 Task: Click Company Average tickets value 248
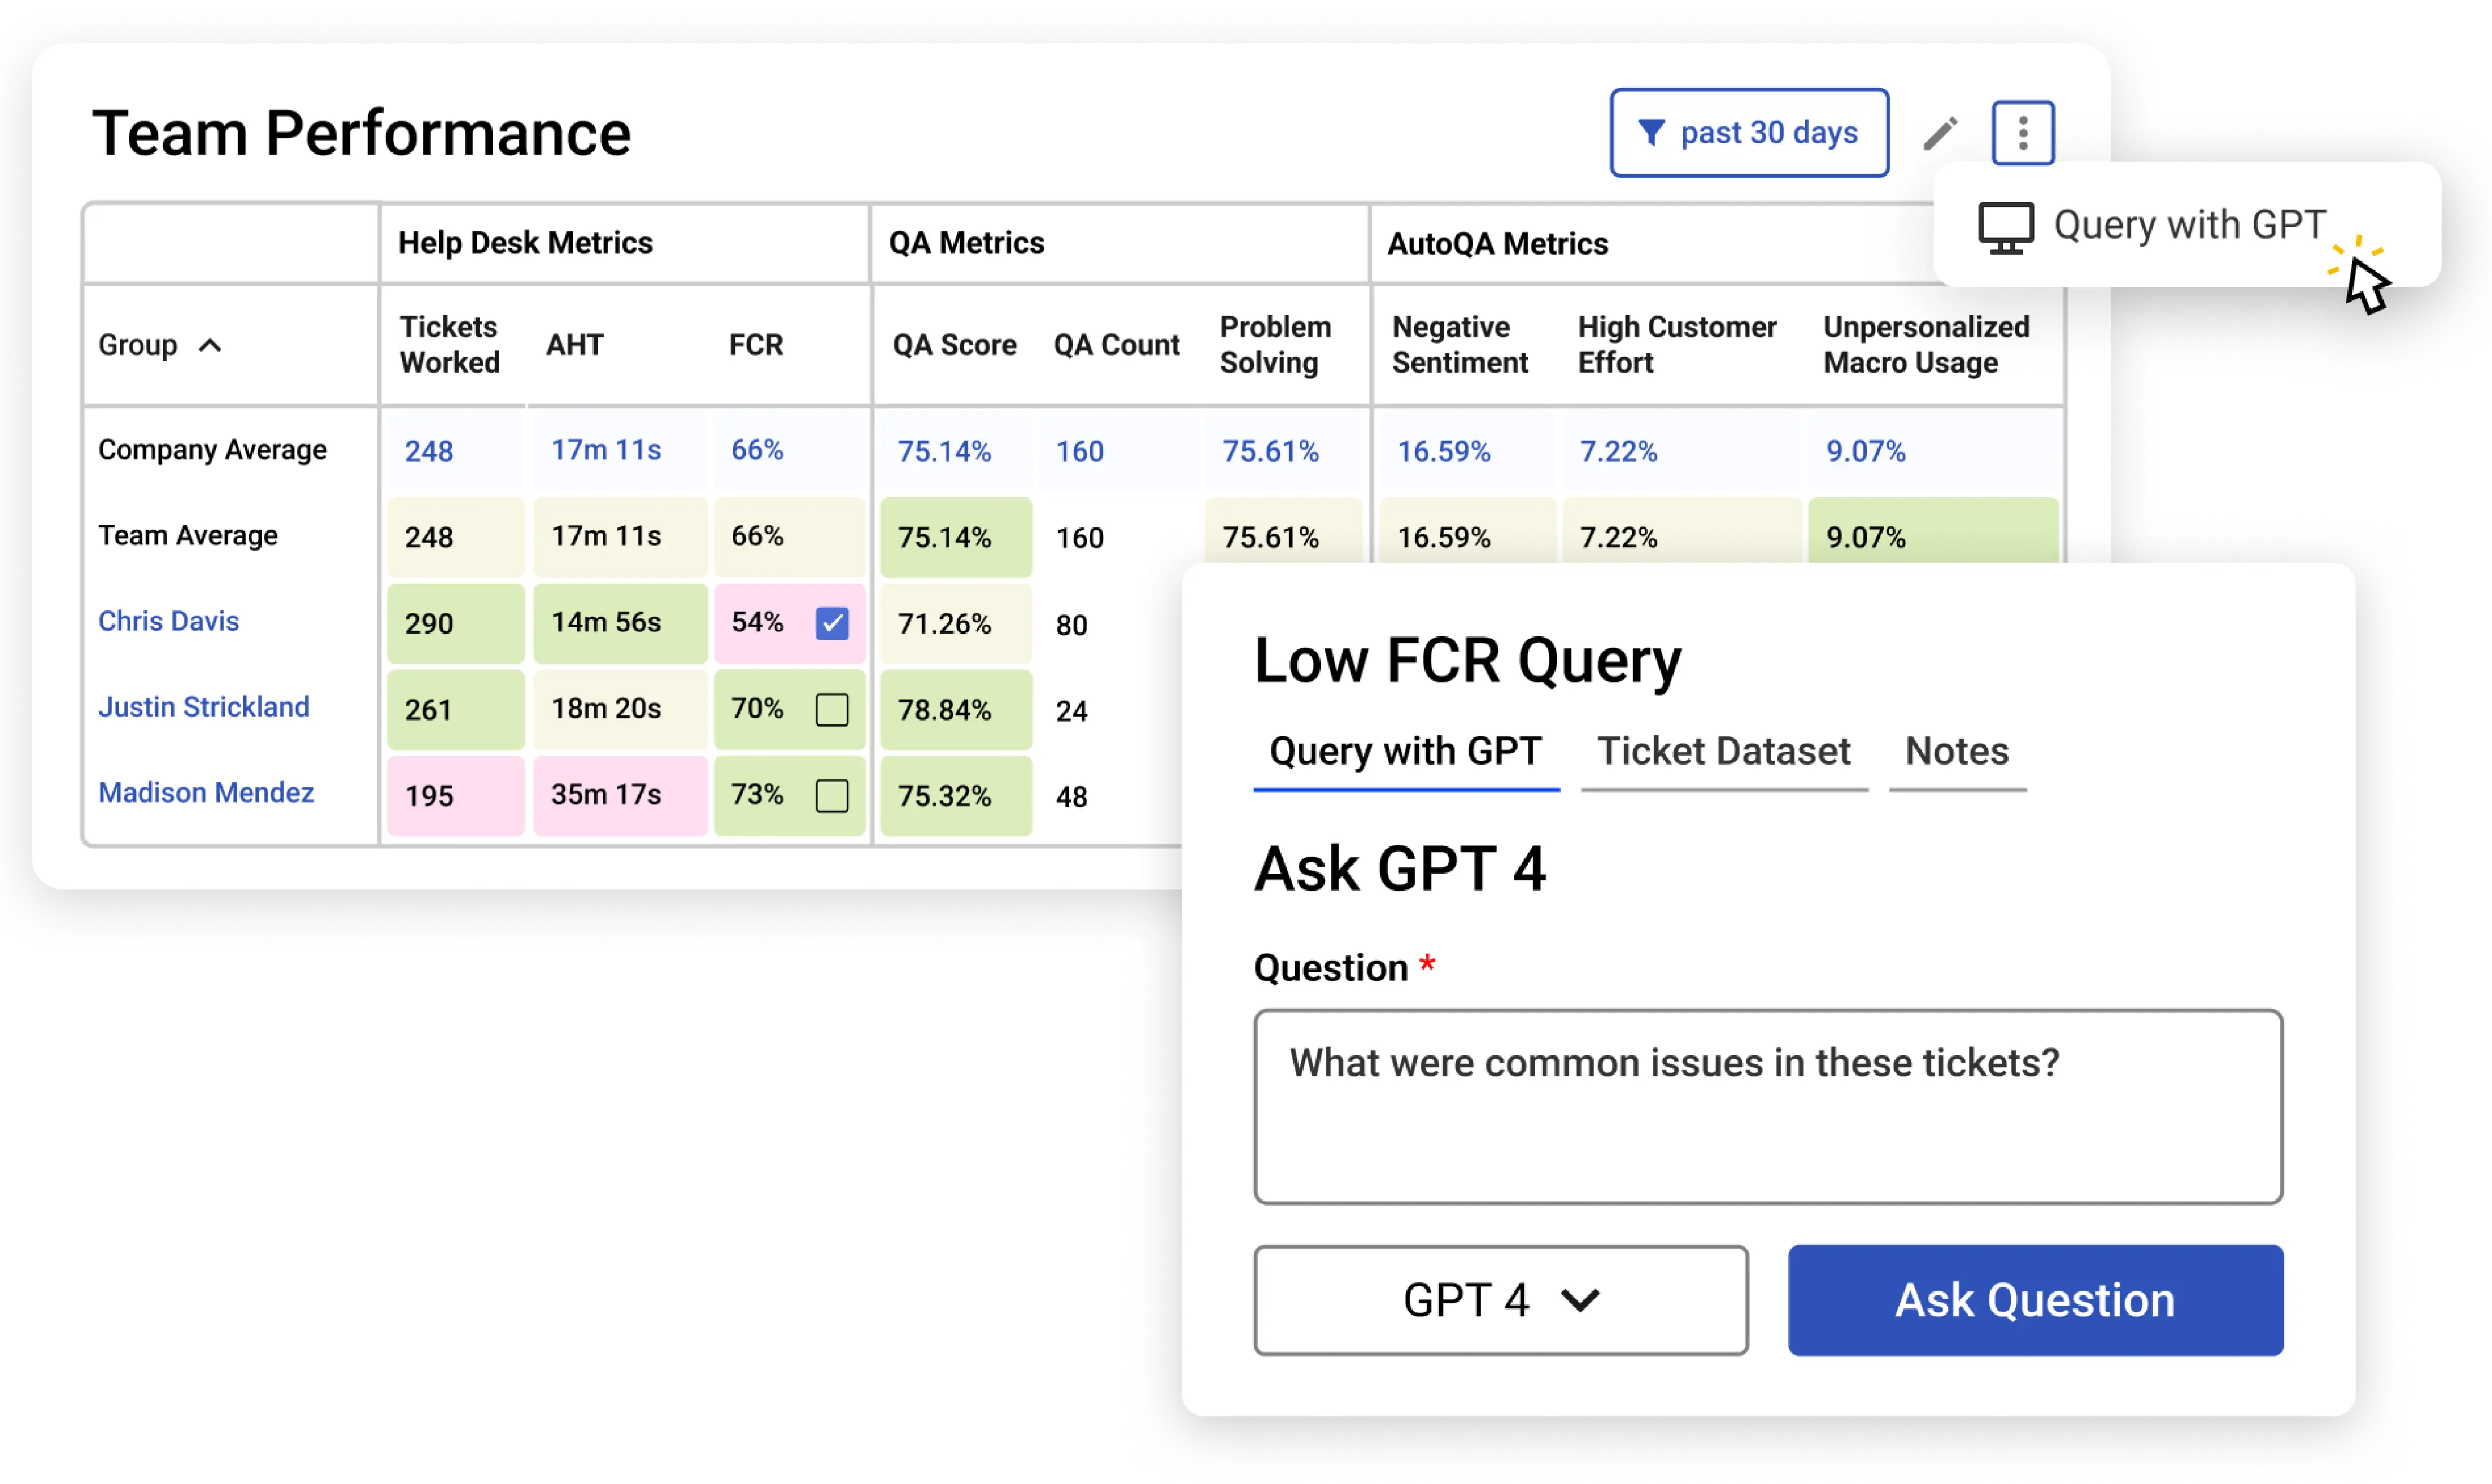tap(429, 451)
